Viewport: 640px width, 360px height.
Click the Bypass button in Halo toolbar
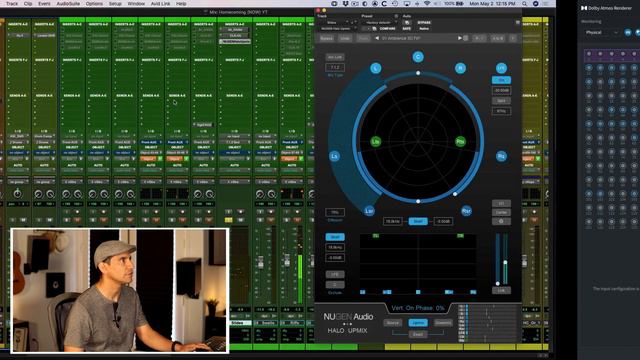point(326,38)
